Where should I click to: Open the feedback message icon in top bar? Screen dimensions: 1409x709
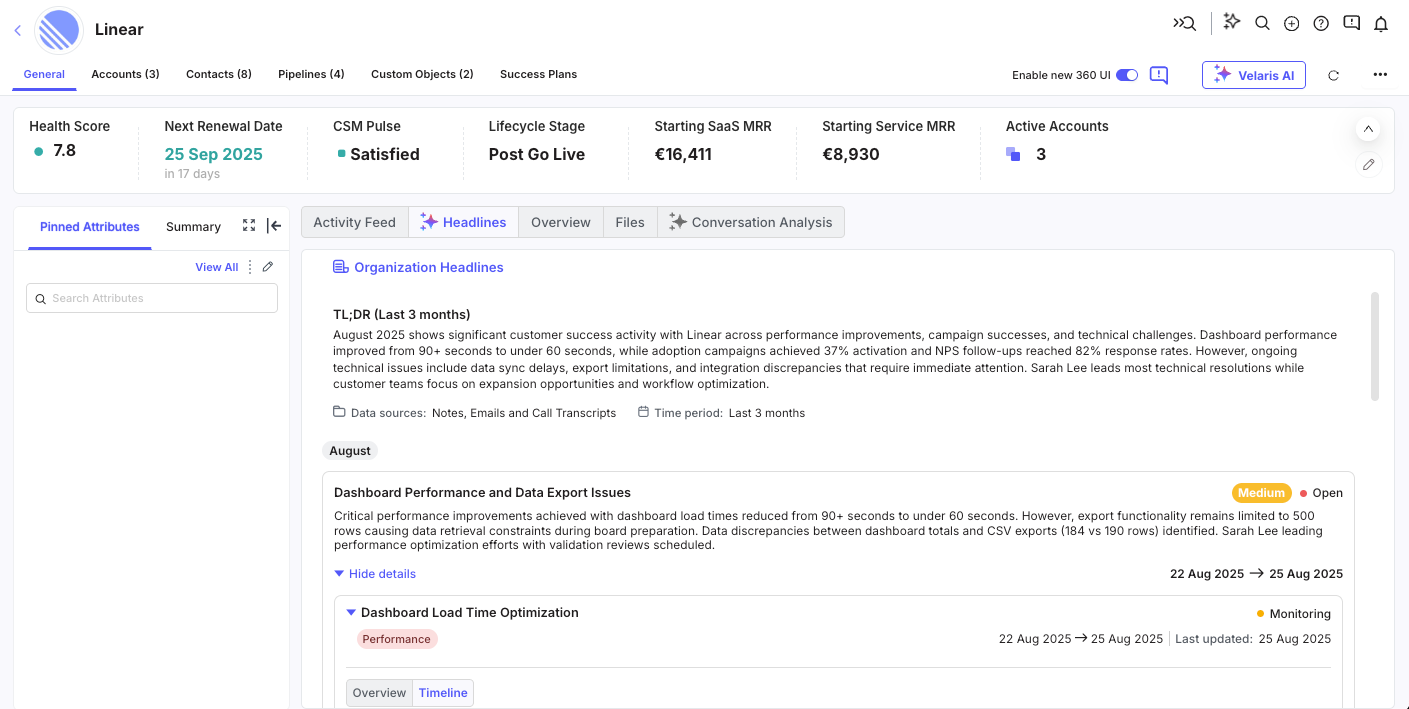(x=1351, y=23)
